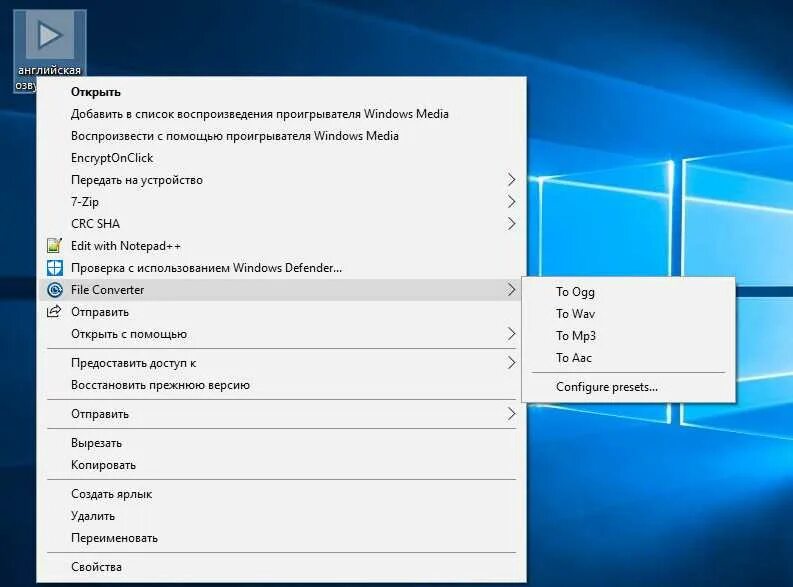Open the CRC SHA submenu entry
The height and width of the screenshot is (587, 793).
[282, 223]
